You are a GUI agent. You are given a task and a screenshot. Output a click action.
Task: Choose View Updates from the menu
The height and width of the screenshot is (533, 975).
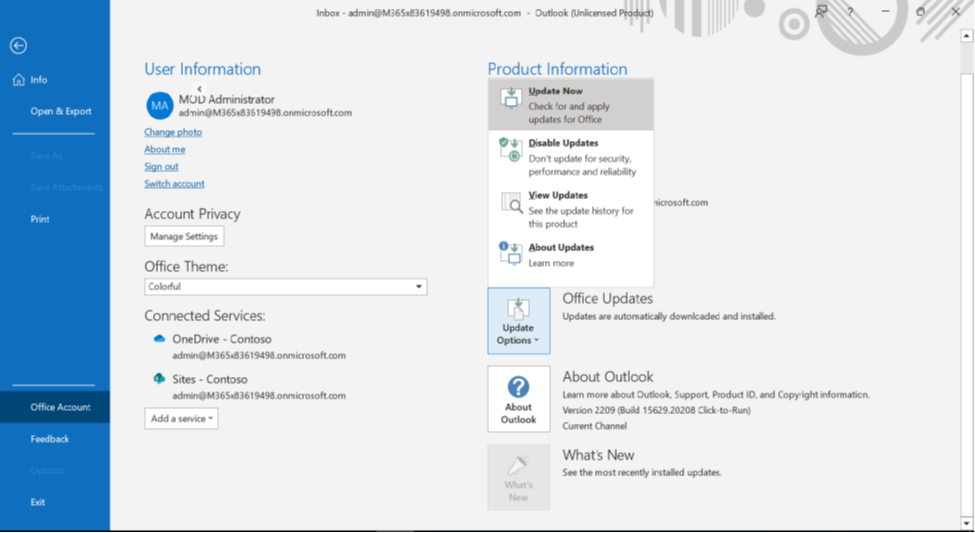click(571, 209)
